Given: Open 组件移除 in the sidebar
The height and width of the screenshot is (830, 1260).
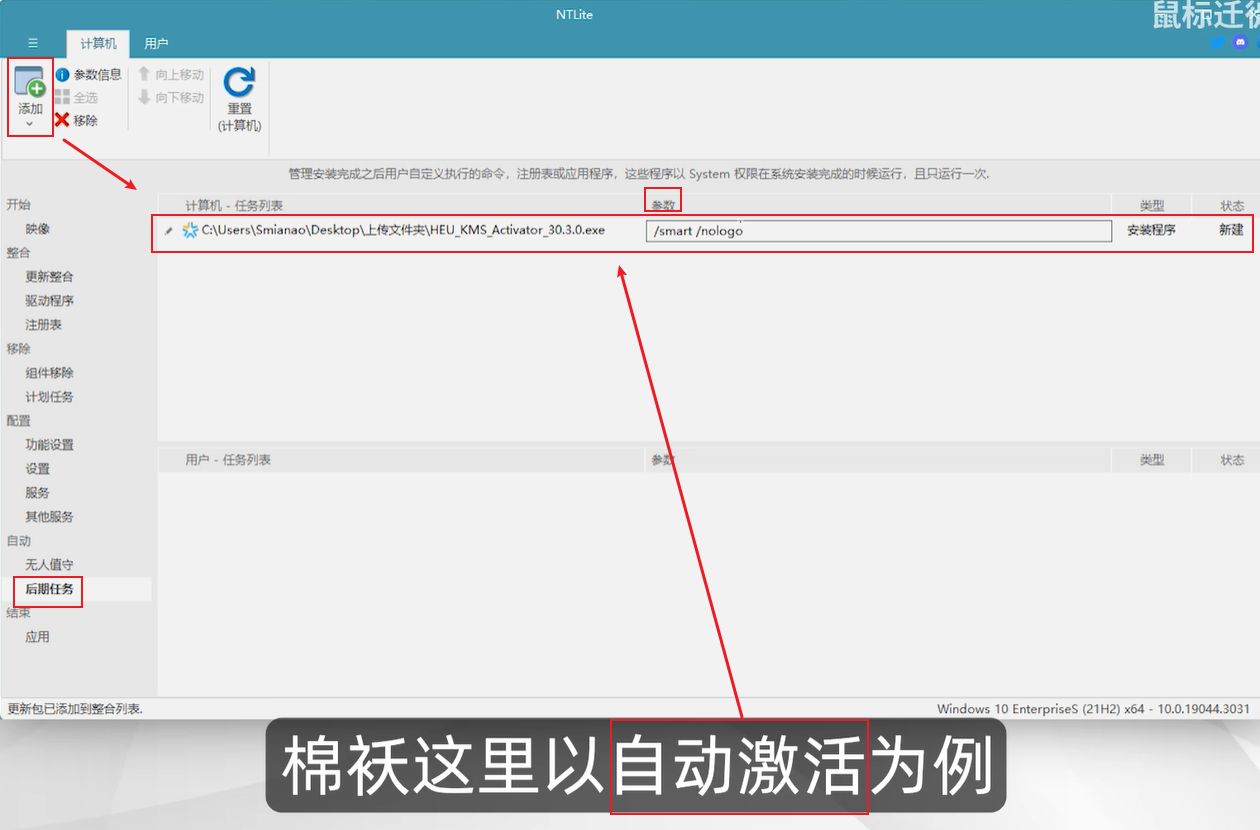Looking at the screenshot, I should 49,373.
